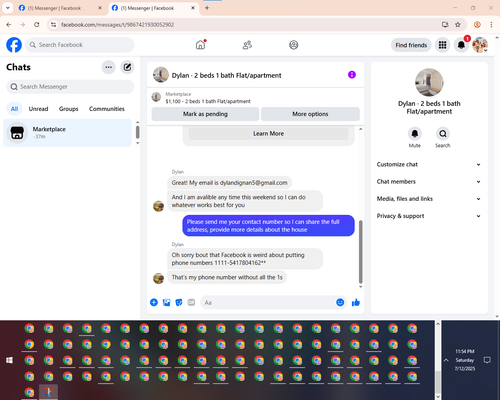Open the Chrome profile icon in the toolbar
The width and height of the screenshot is (500, 400).
[477, 25]
